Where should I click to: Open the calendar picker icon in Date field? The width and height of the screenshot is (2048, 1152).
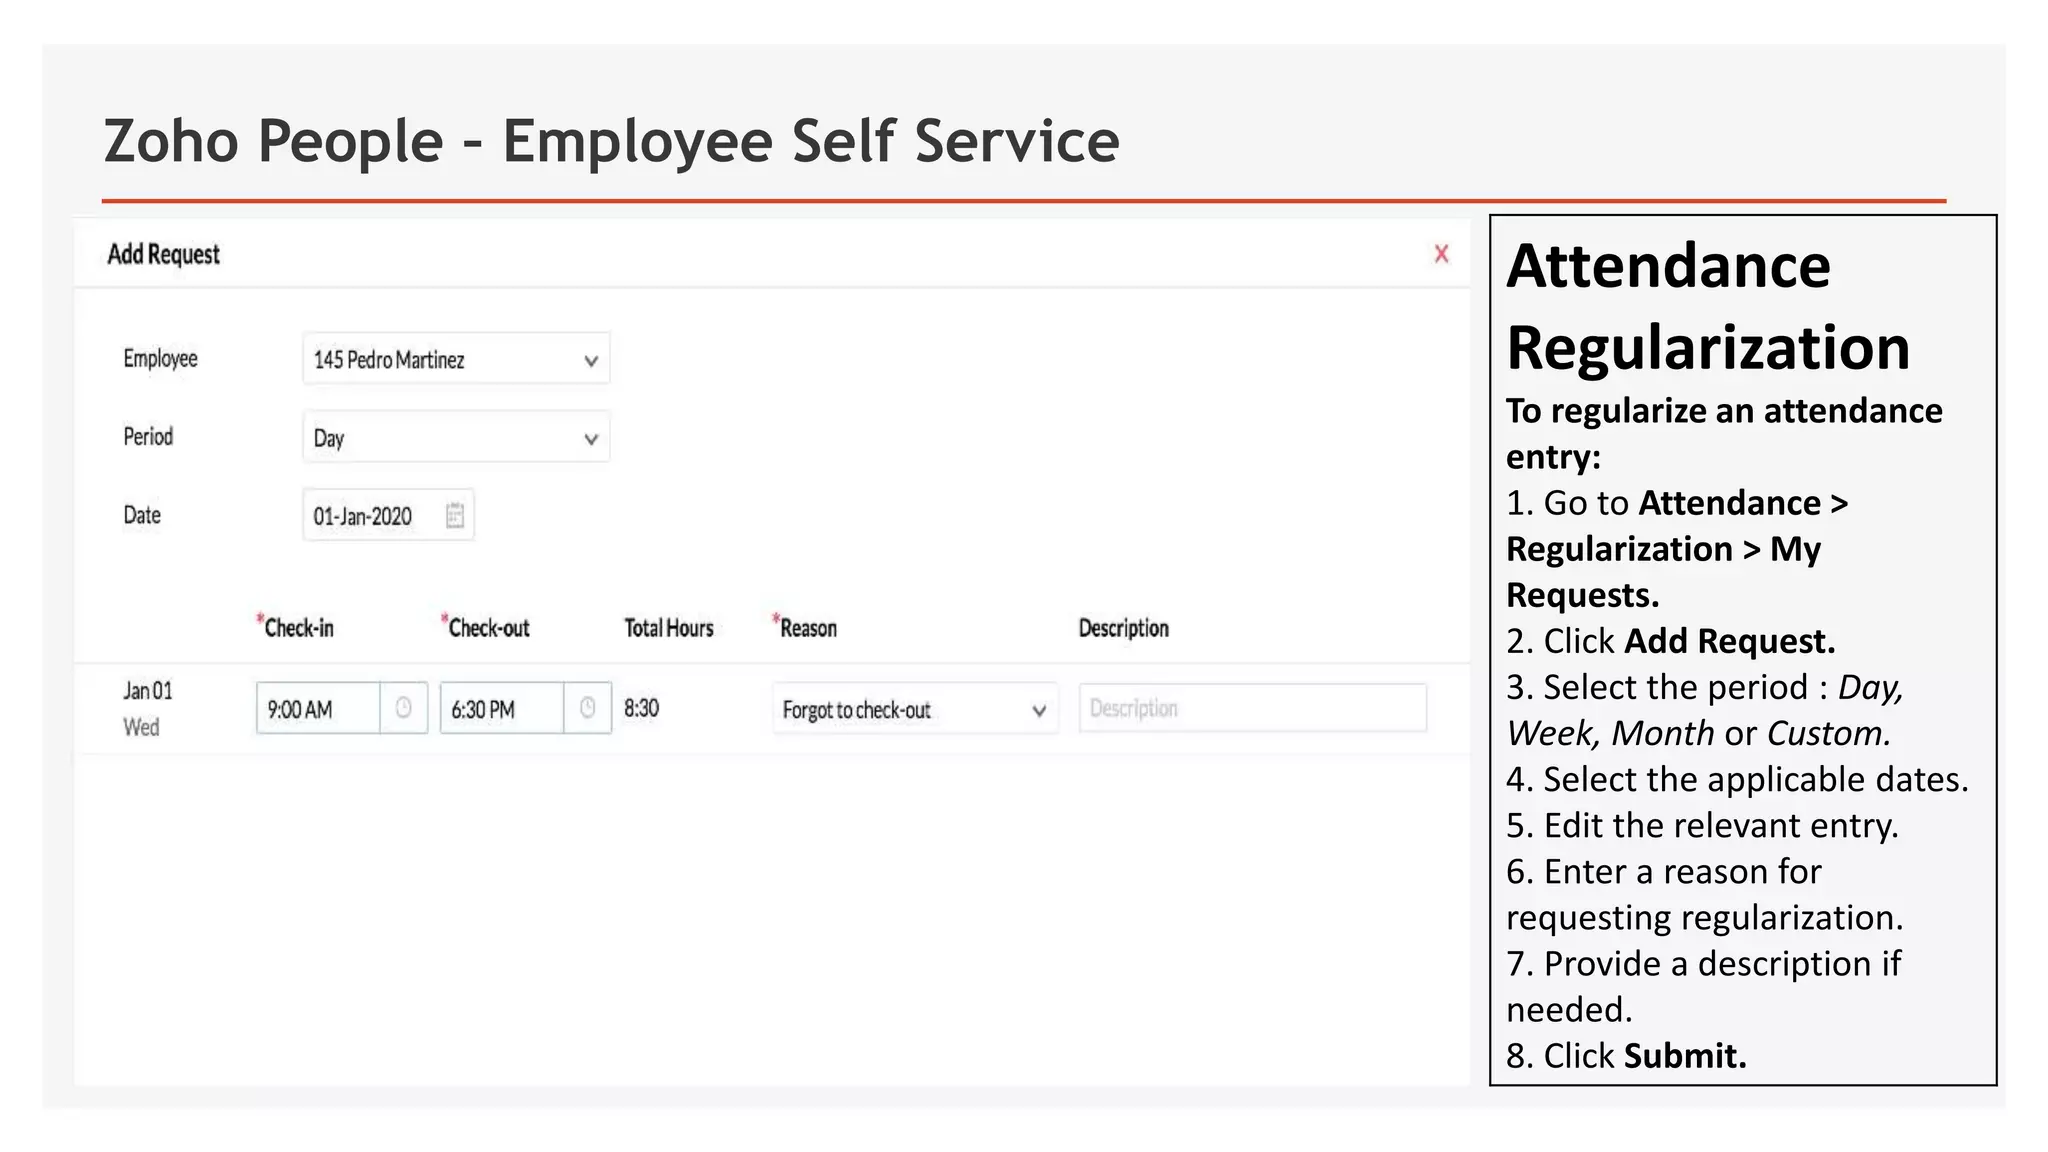[x=455, y=516]
